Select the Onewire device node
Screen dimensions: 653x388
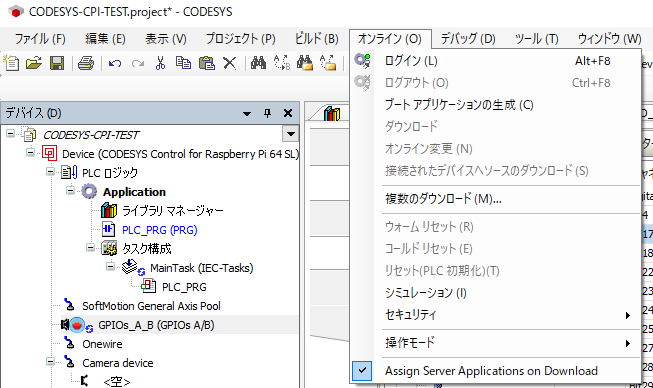pyautogui.click(x=102, y=344)
